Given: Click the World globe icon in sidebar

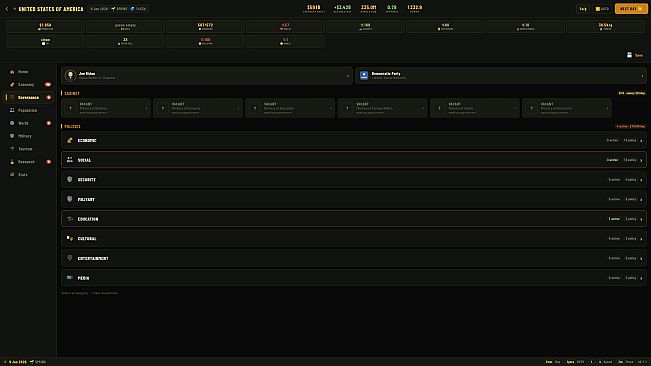Looking at the screenshot, I should tap(12, 123).
